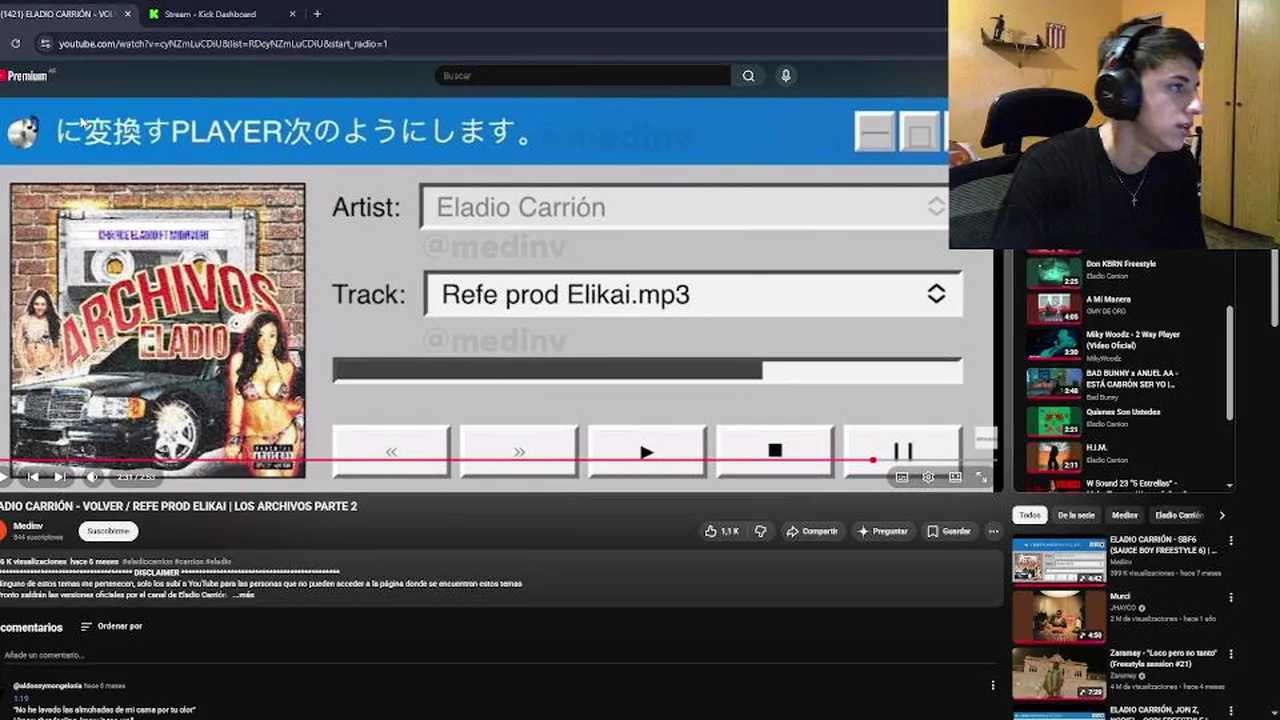Image resolution: width=1280 pixels, height=720 pixels.
Task: Open the Medinv channel name link
Action: 28,526
